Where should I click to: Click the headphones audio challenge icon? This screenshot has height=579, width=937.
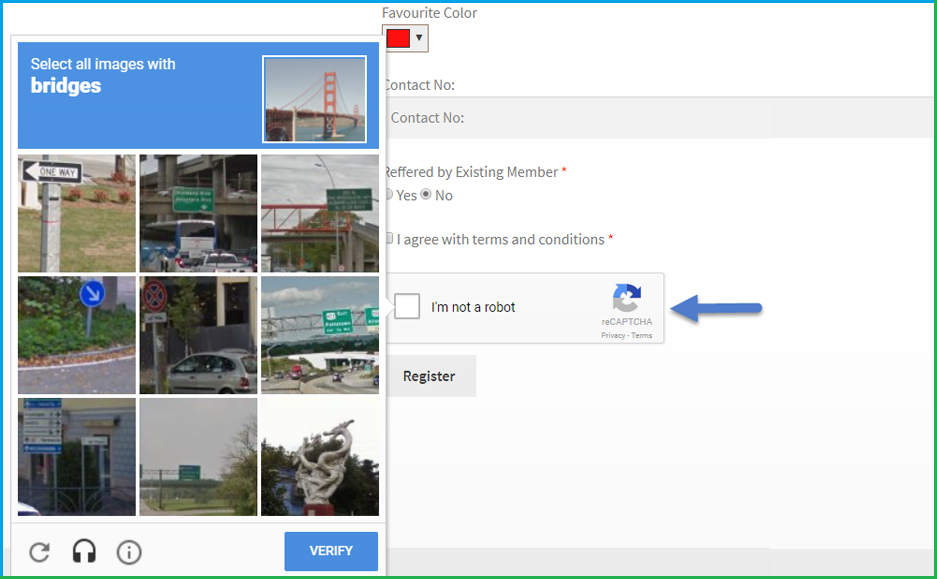(x=84, y=552)
